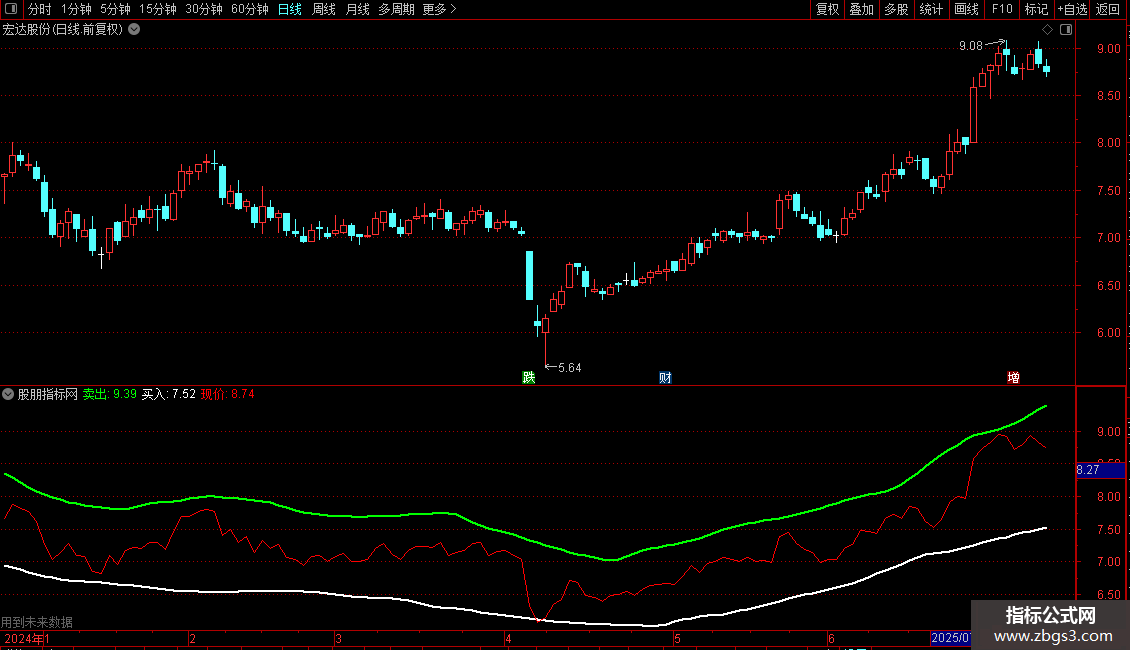
Task: Open the 多股 multi-stock view
Action: point(896,9)
